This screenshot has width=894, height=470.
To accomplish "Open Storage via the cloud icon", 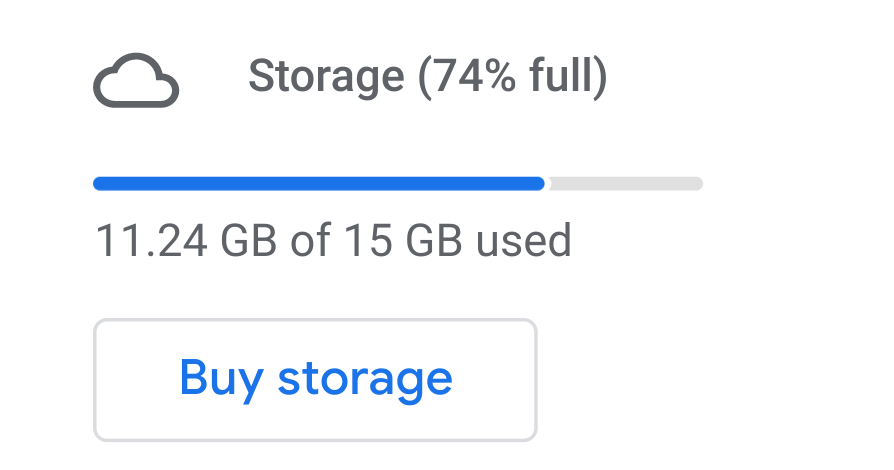I will (x=136, y=81).
